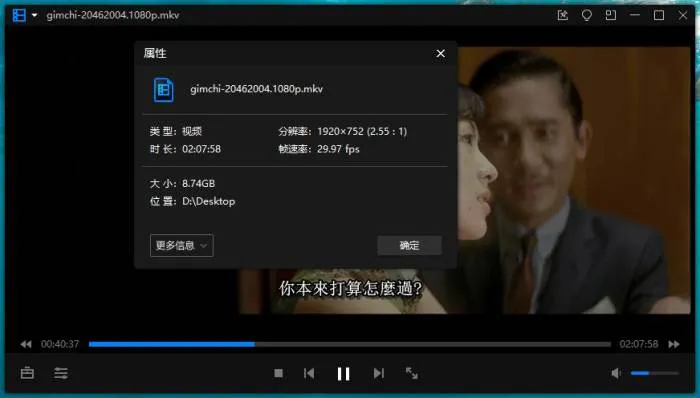Click the file size 8.74GB
Image resolution: width=700 pixels, height=398 pixels.
198,183
